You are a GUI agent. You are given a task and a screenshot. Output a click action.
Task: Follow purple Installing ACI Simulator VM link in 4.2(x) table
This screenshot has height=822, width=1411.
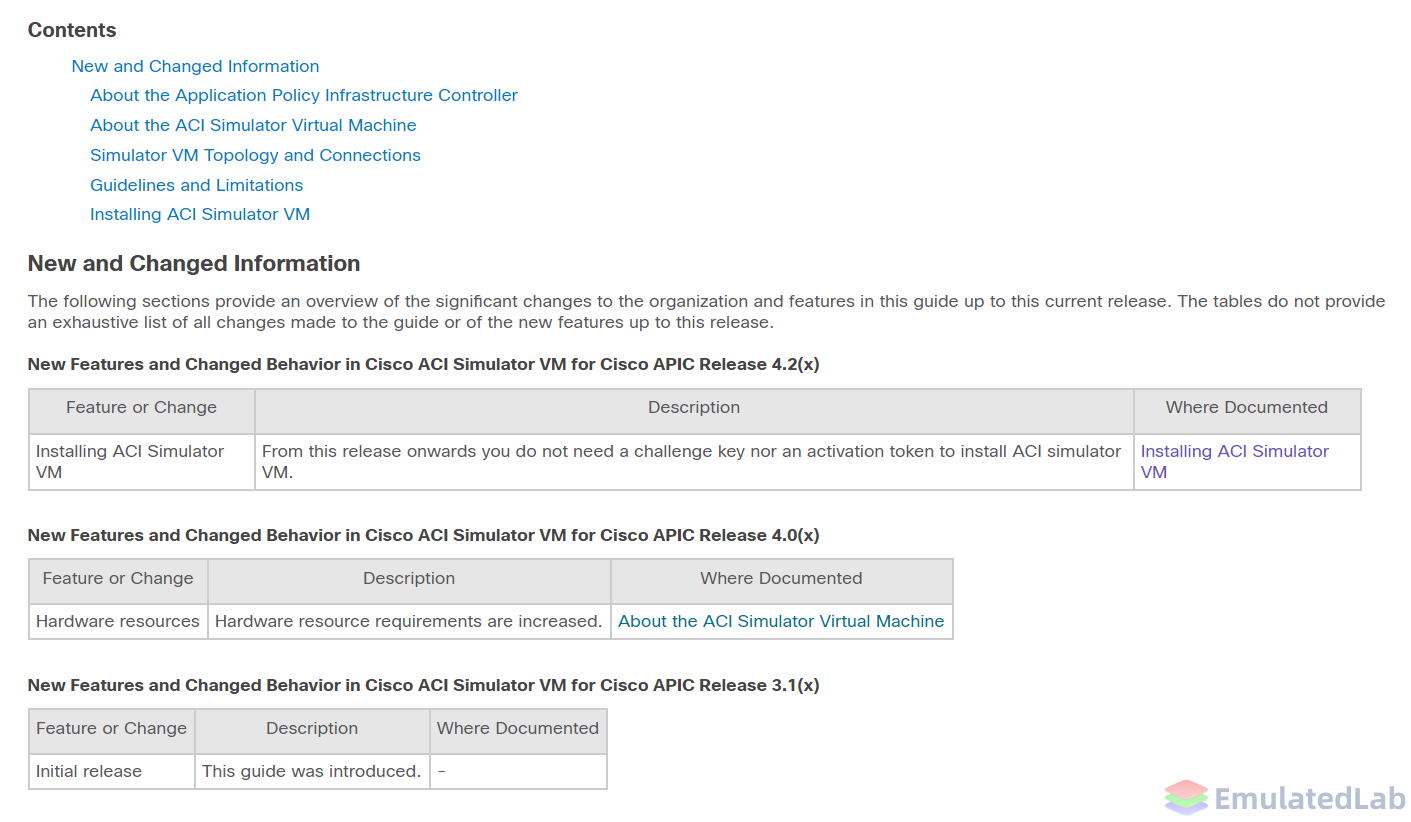point(1235,462)
